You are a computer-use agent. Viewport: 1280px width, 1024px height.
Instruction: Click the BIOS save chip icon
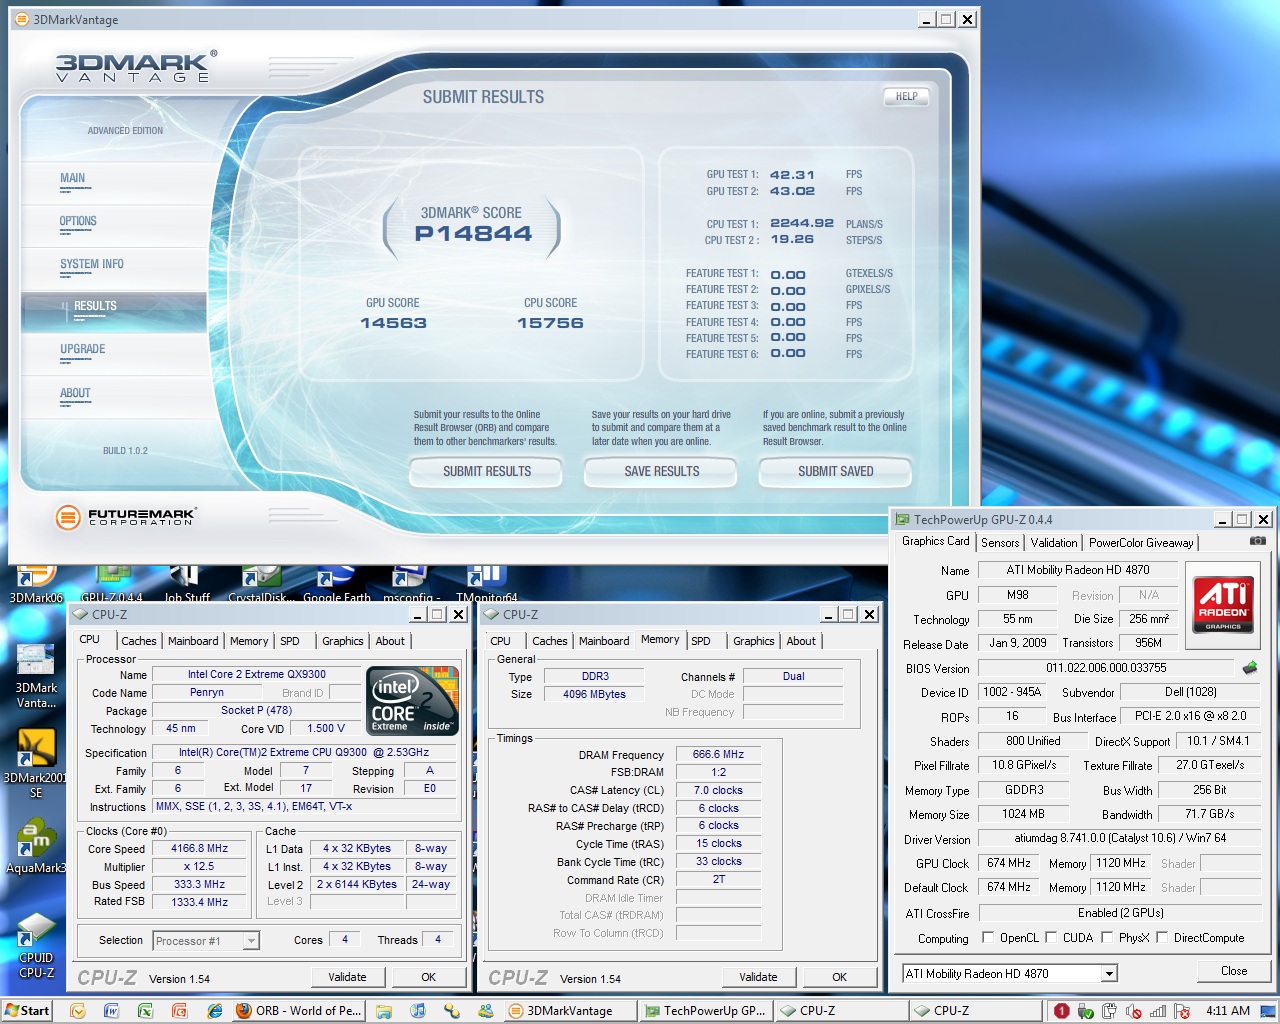click(x=1249, y=668)
